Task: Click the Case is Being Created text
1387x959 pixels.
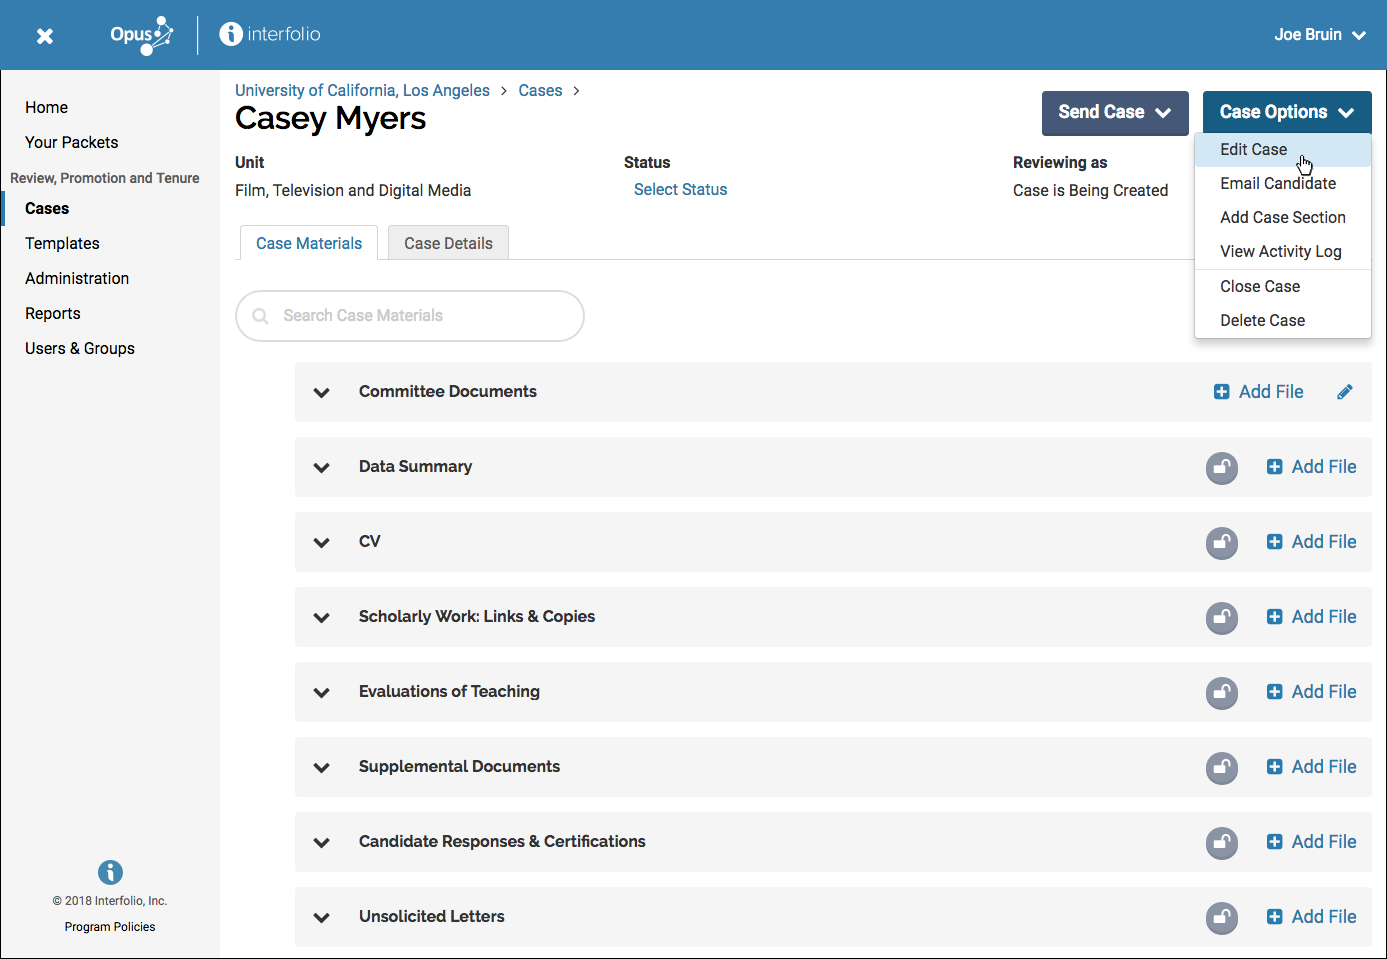Action: (1090, 191)
